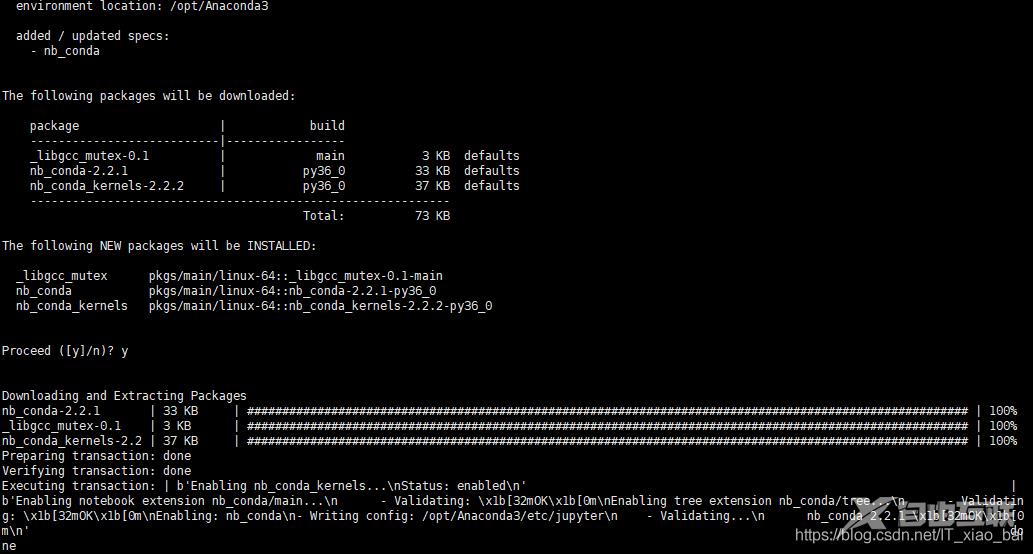1033x554 pixels.
Task: Click 'Downloading and Extracting Packages' line
Action: tap(124, 395)
